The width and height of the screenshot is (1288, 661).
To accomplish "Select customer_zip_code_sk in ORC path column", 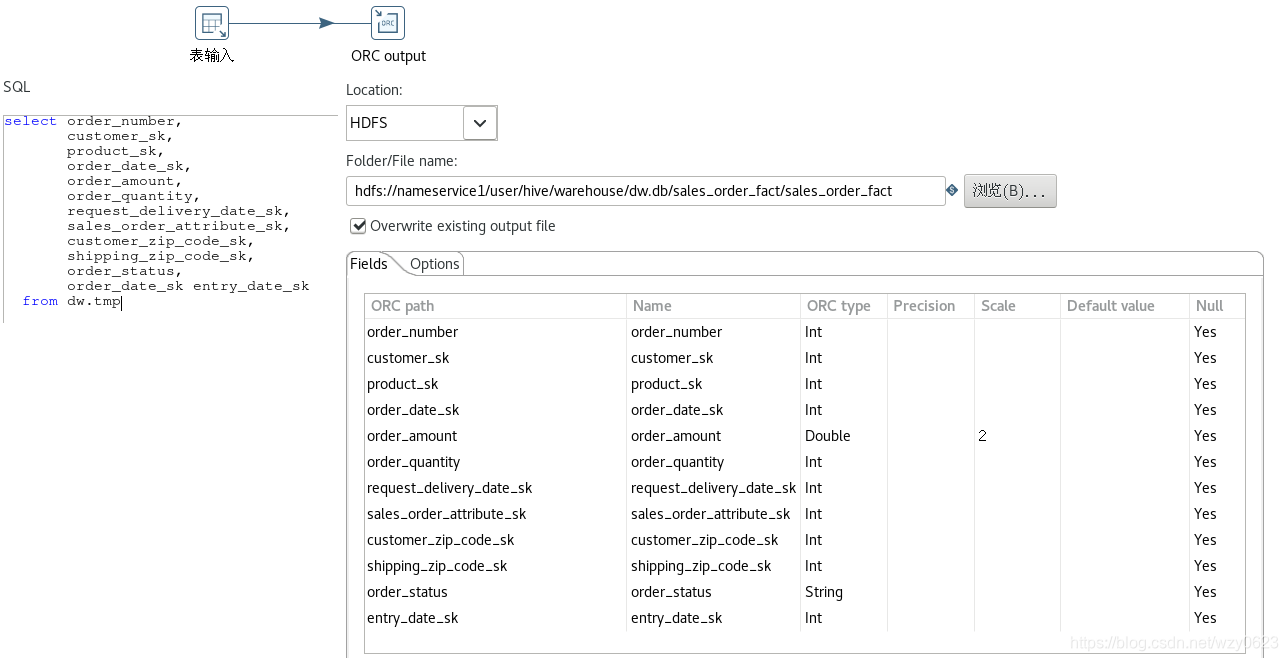I will (440, 540).
